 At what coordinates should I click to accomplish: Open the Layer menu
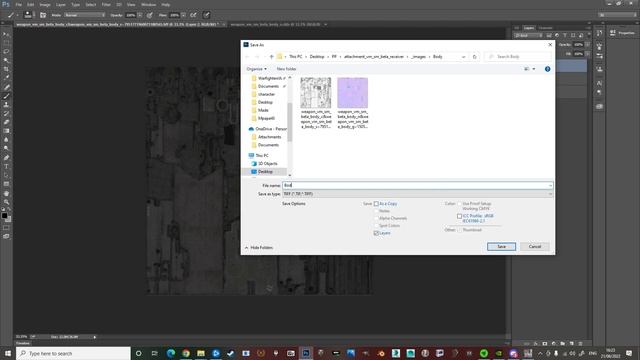[x=60, y=4]
